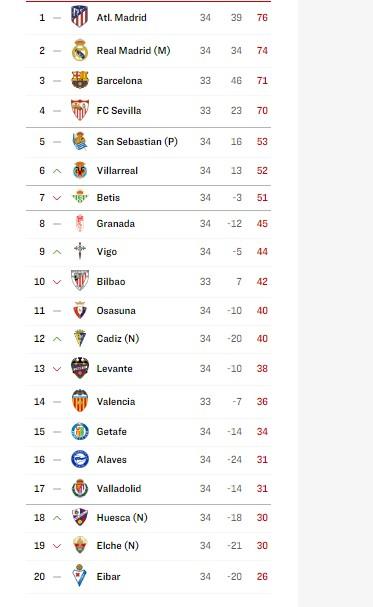Open the San Sebastian (P) team link
This screenshot has width=373, height=607.
pyautogui.click(x=137, y=142)
